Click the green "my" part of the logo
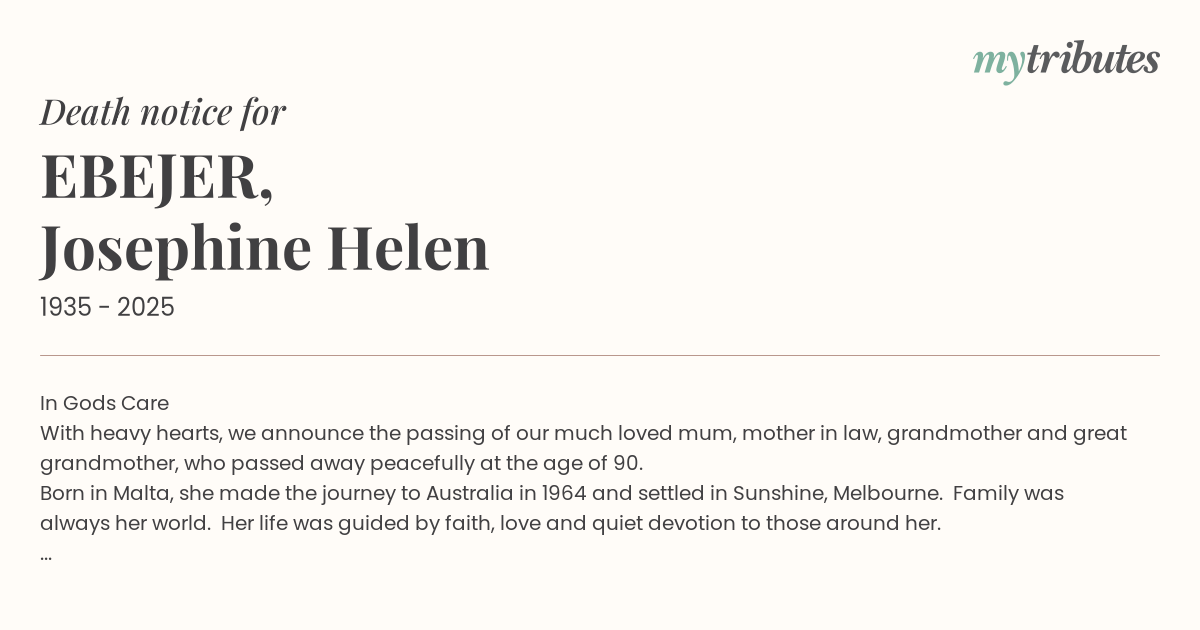 pyautogui.click(x=998, y=62)
